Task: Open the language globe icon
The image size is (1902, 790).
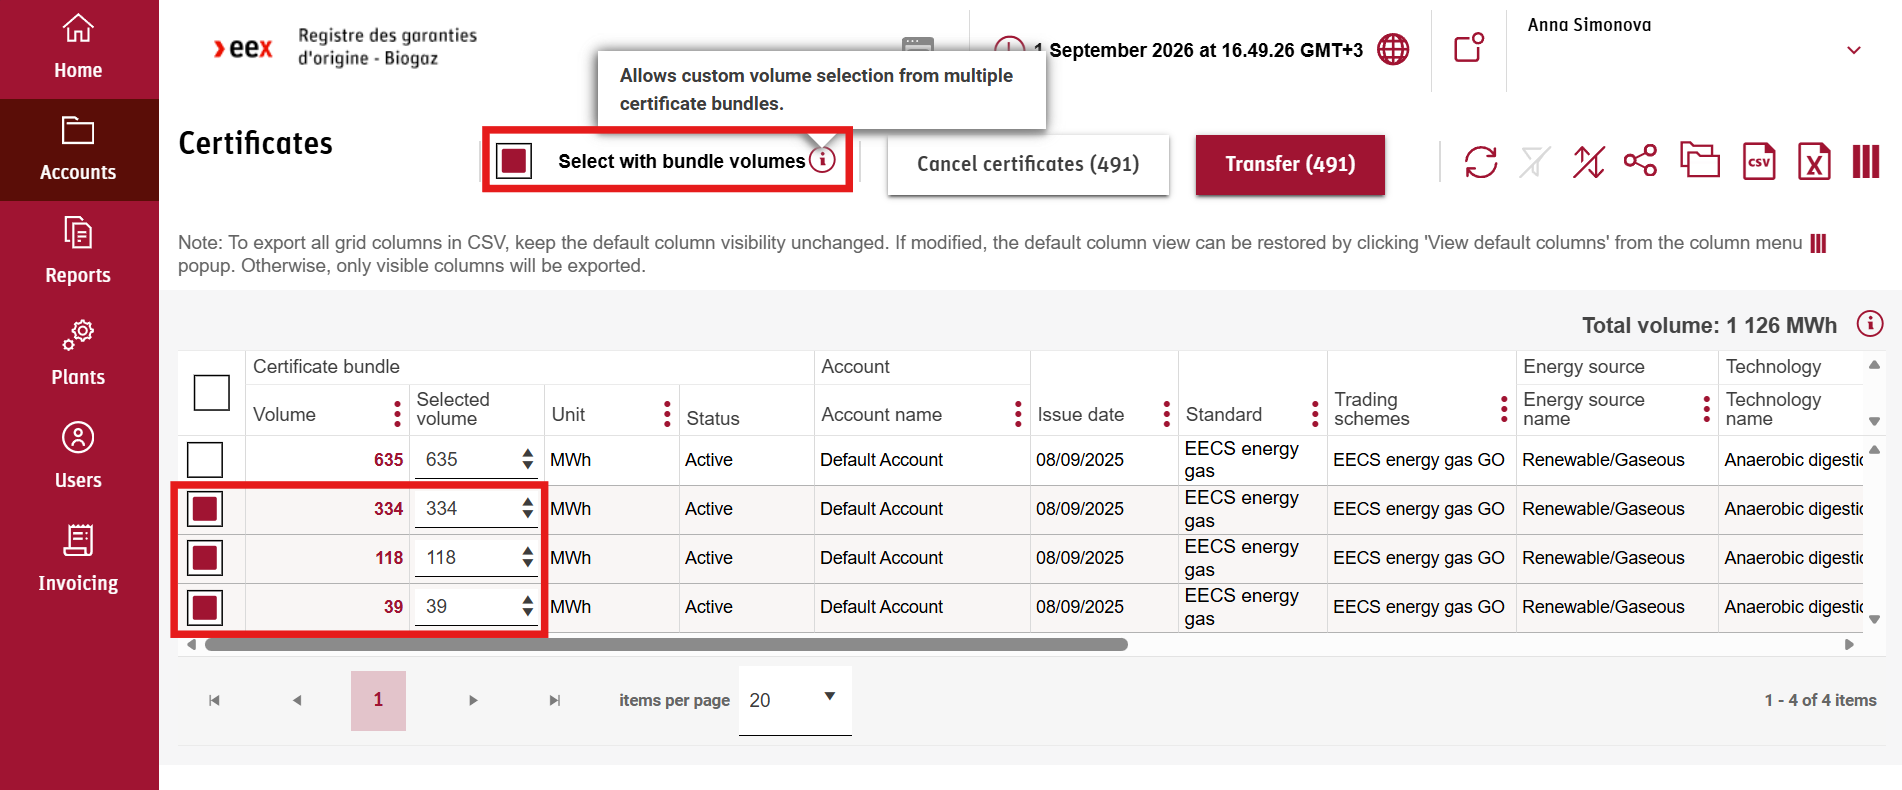Action: pyautogui.click(x=1393, y=49)
